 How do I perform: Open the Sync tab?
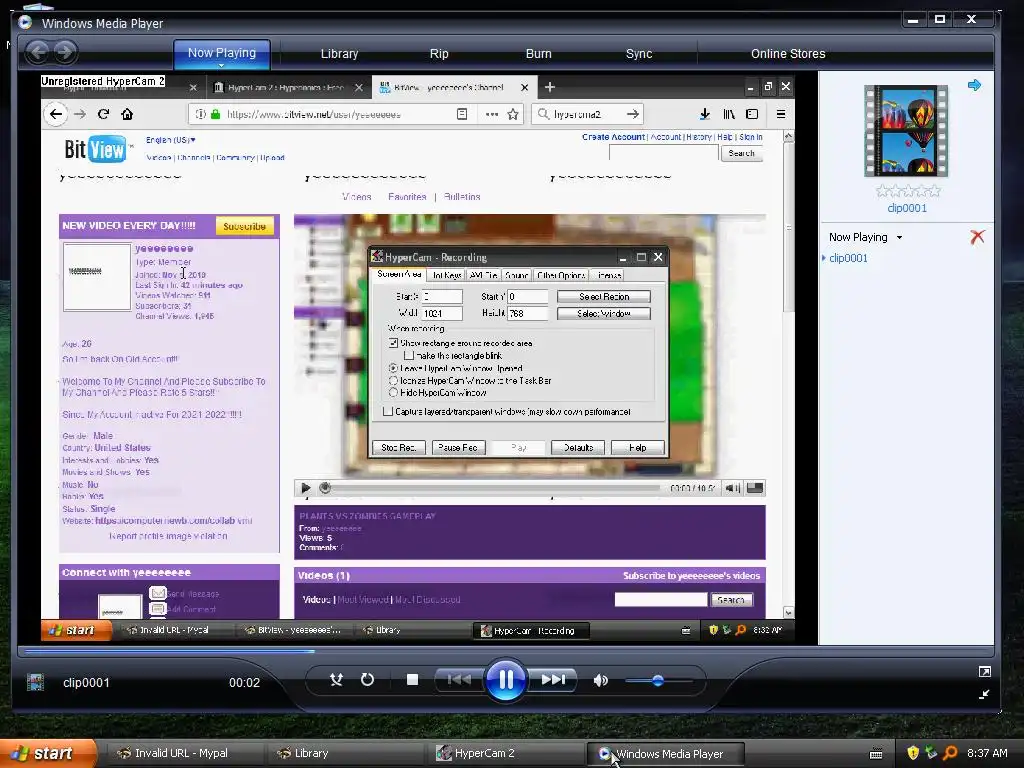point(639,54)
